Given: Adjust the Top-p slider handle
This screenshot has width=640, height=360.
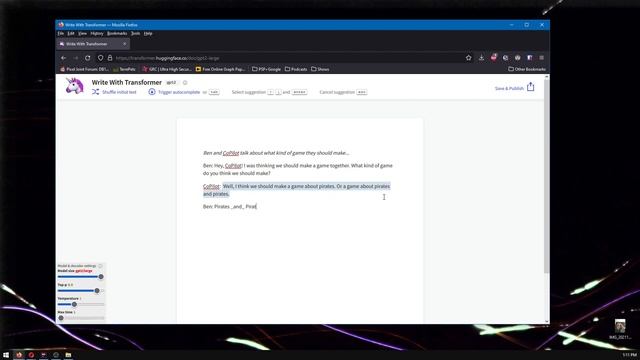Looking at the screenshot, I should pos(97,291).
